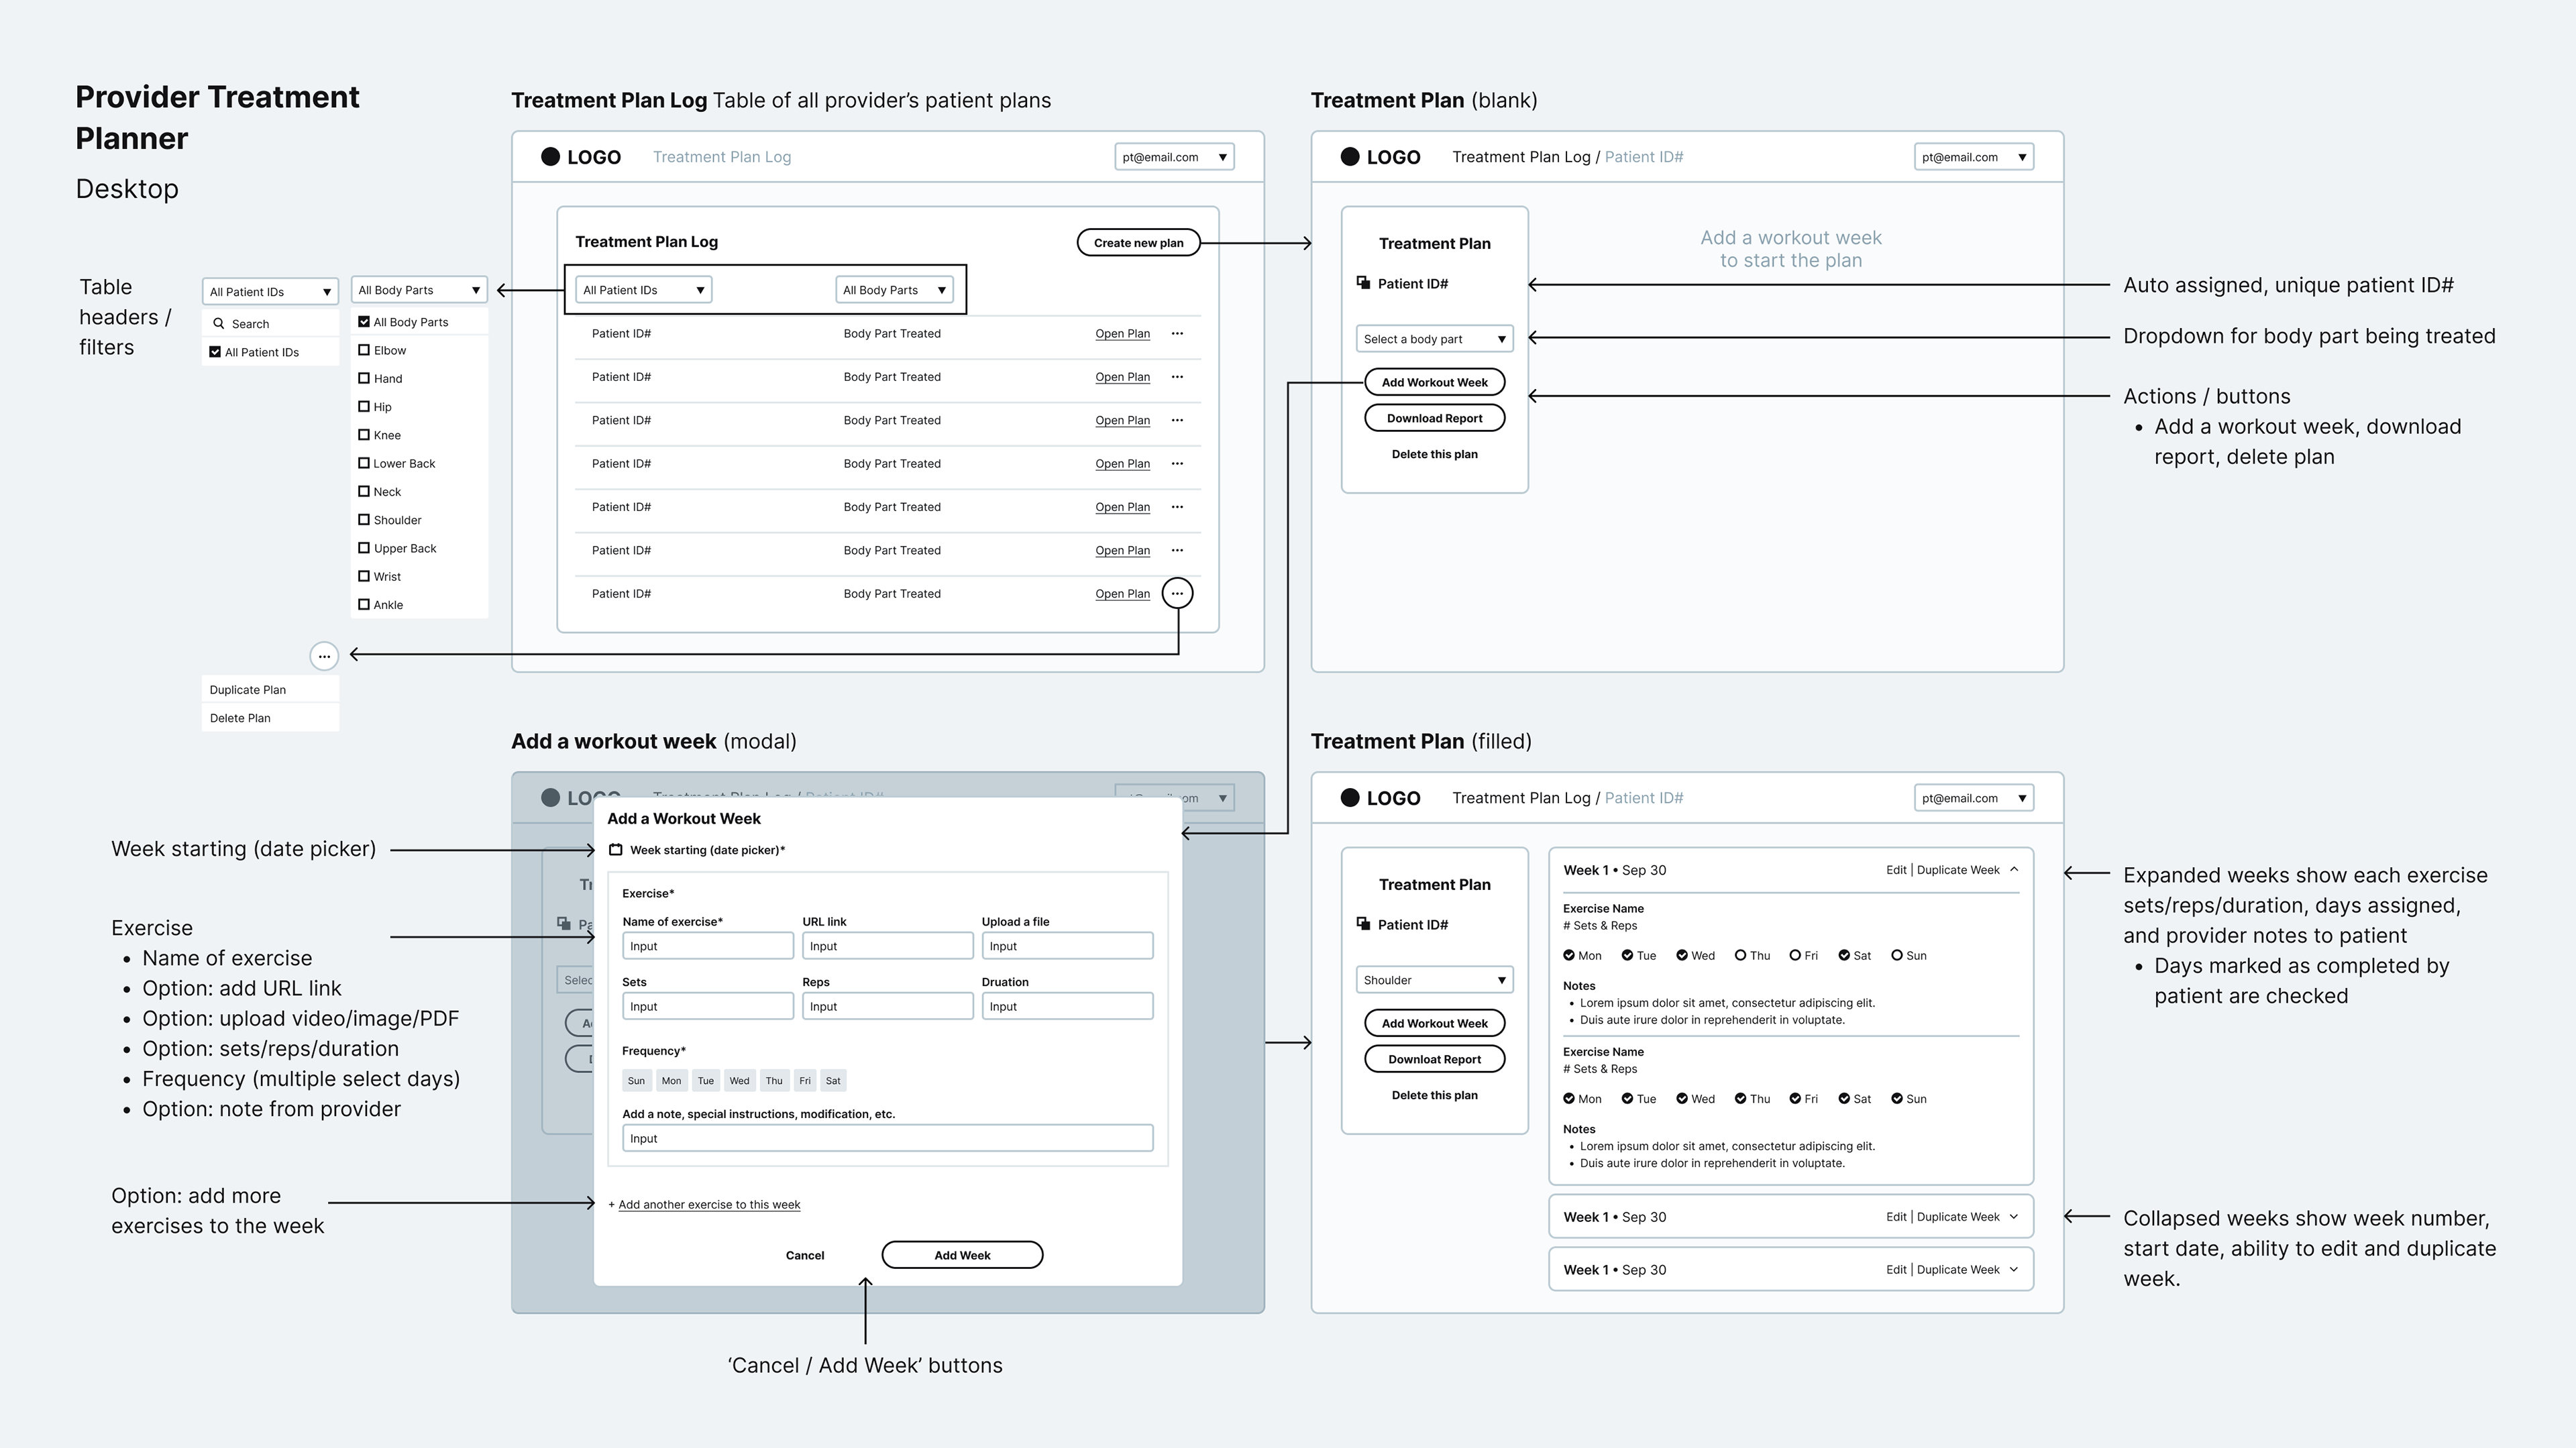
Task: Click Treatment Plan Log breadcrumb in blank plan window
Action: point(1521,157)
